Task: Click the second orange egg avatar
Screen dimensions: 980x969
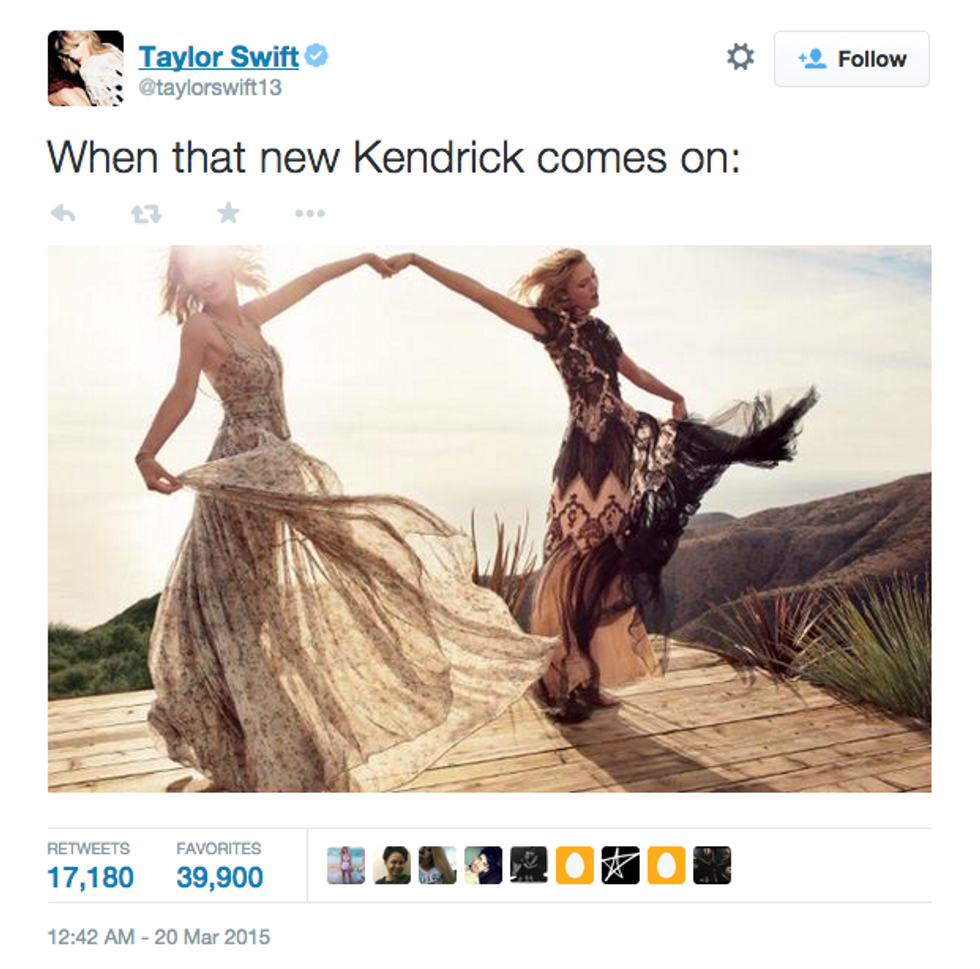Action: click(x=666, y=865)
